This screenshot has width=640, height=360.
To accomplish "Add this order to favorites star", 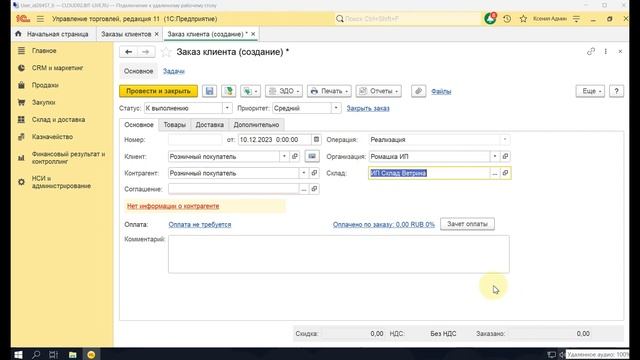I will (166, 52).
